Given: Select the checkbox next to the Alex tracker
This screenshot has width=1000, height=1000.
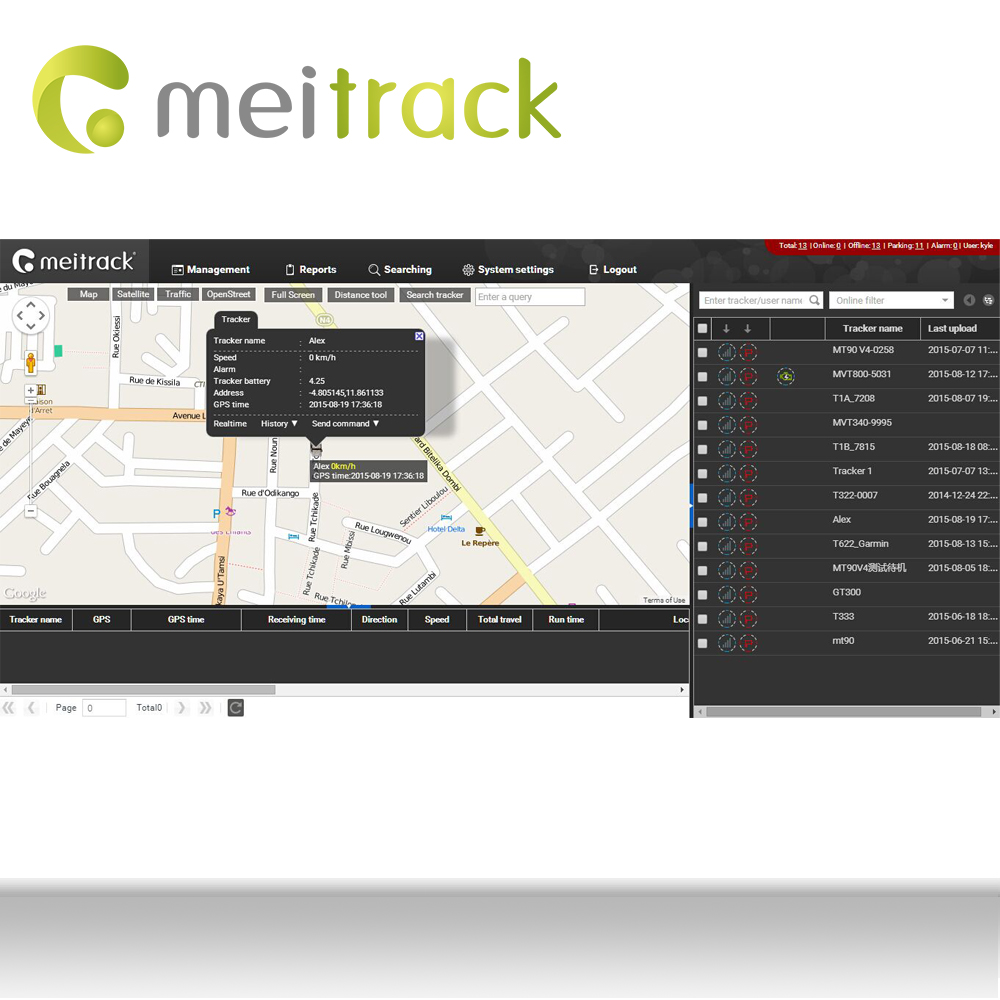Looking at the screenshot, I should (704, 519).
